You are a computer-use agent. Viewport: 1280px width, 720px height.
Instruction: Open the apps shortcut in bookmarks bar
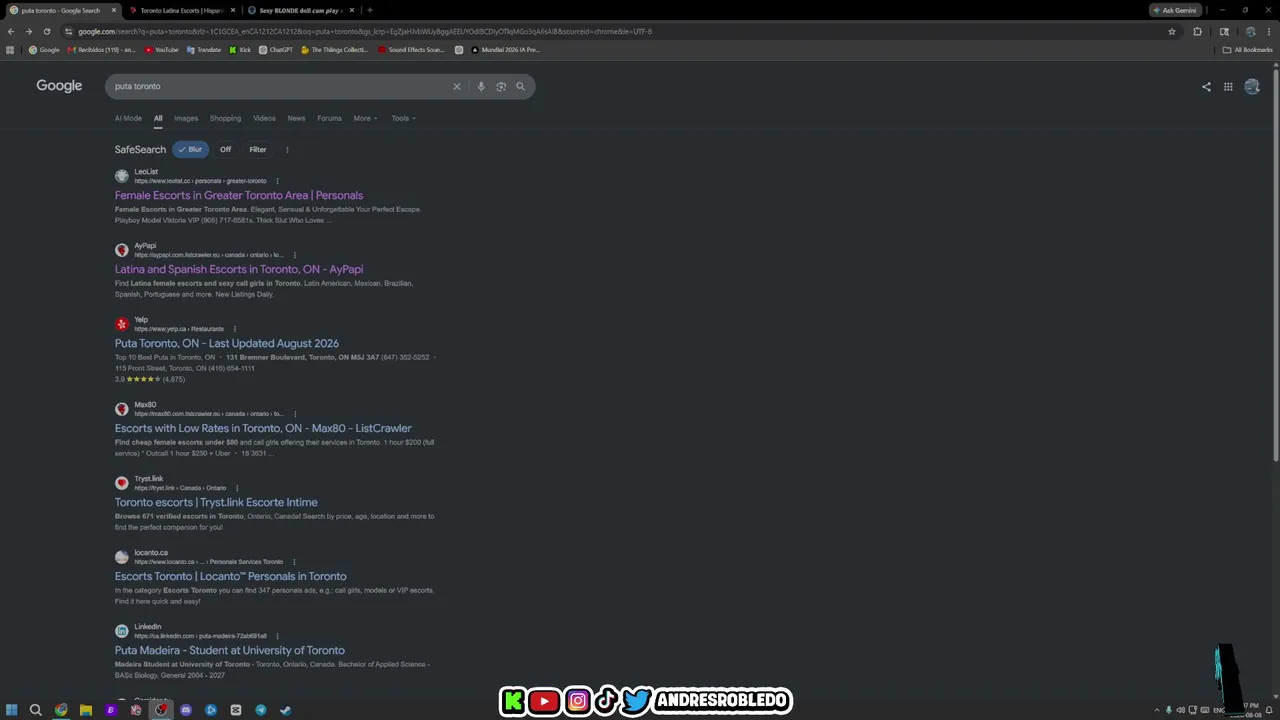click(x=11, y=50)
